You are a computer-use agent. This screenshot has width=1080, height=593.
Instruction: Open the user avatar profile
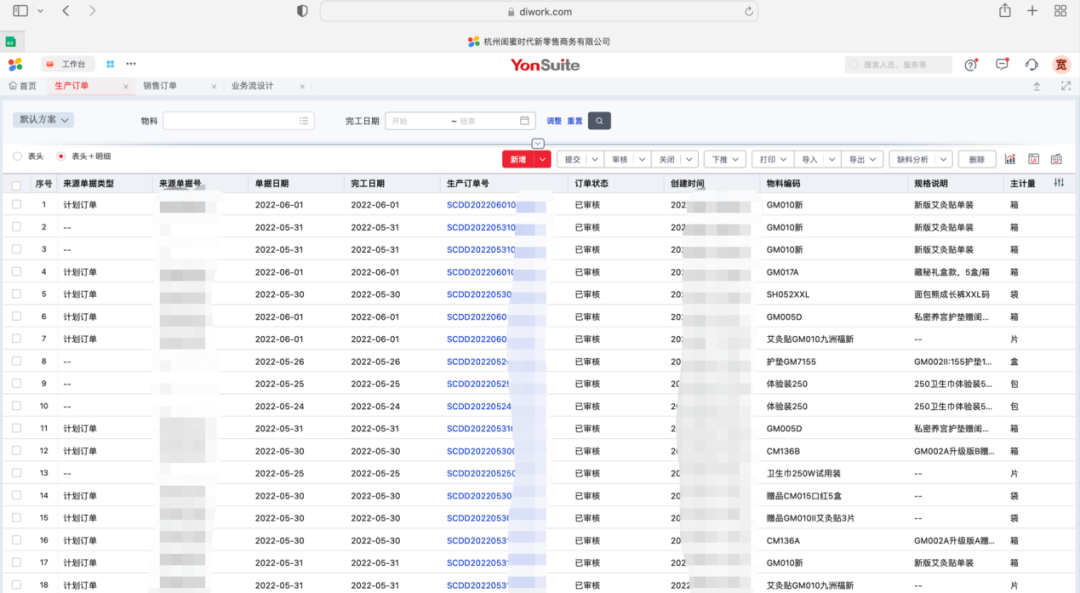click(x=1061, y=65)
